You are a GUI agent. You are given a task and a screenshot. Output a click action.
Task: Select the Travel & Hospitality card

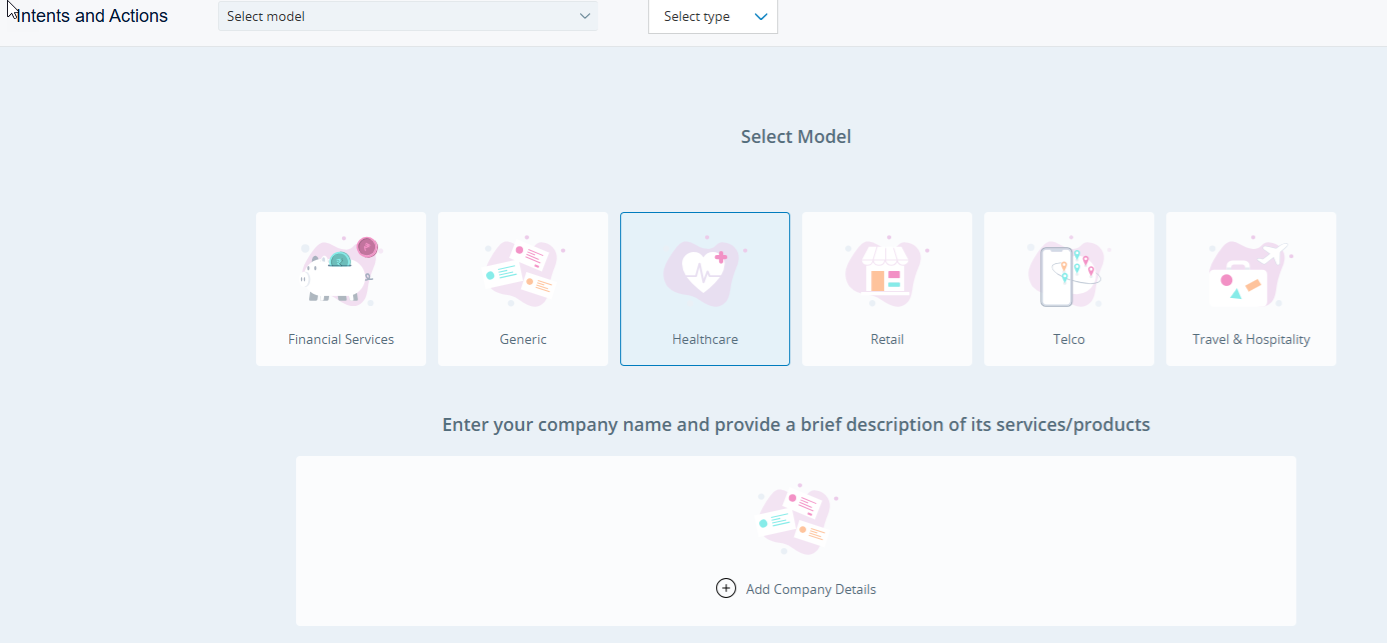pos(1250,289)
